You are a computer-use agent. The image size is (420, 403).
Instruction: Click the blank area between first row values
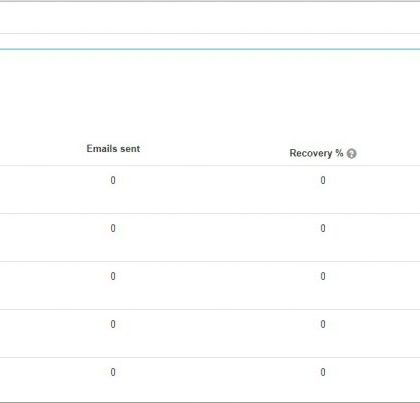(218, 189)
